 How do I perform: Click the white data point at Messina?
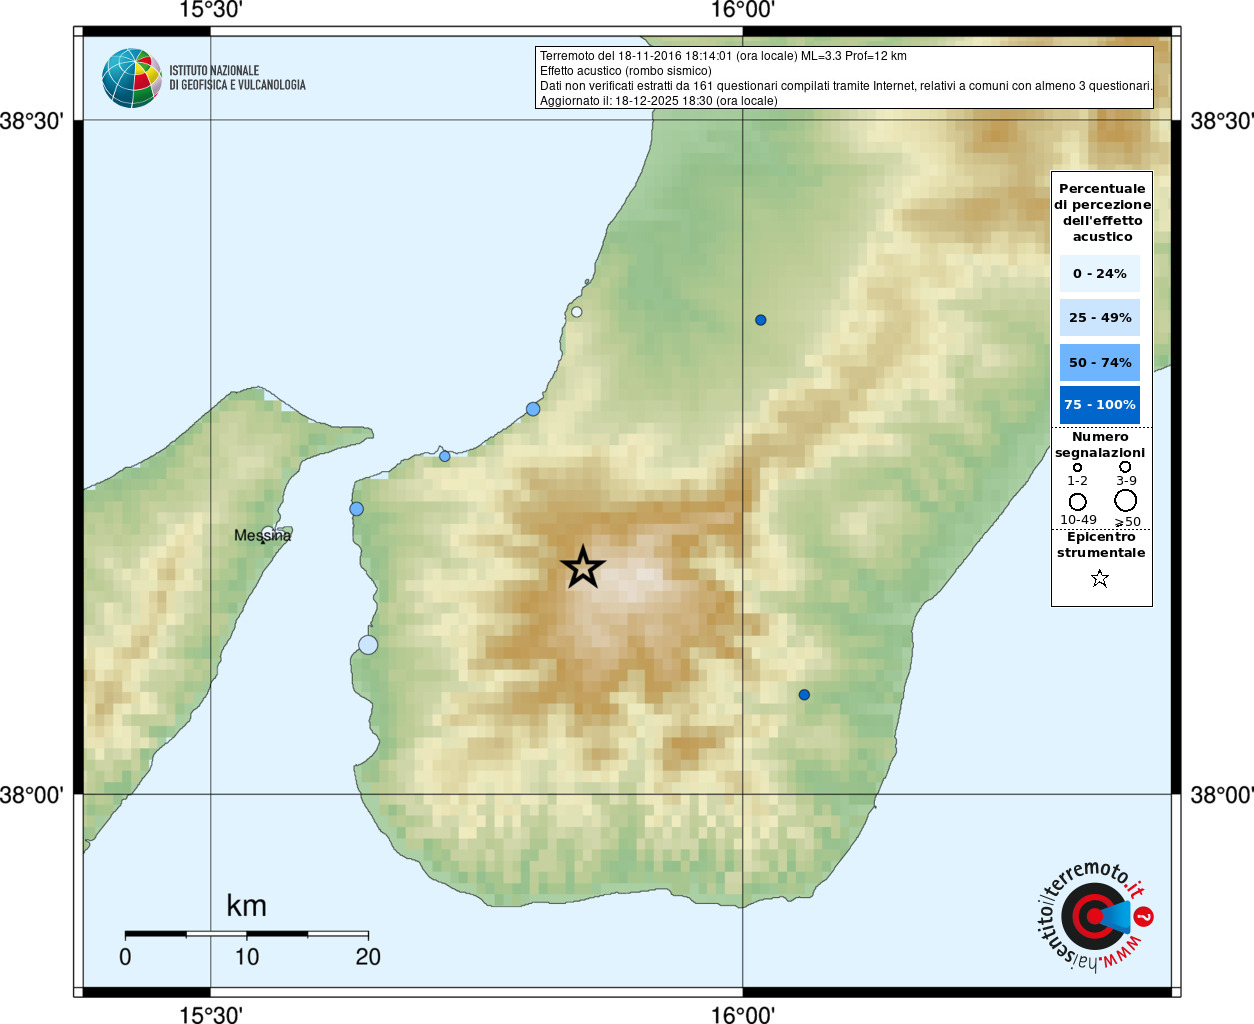coord(267,533)
